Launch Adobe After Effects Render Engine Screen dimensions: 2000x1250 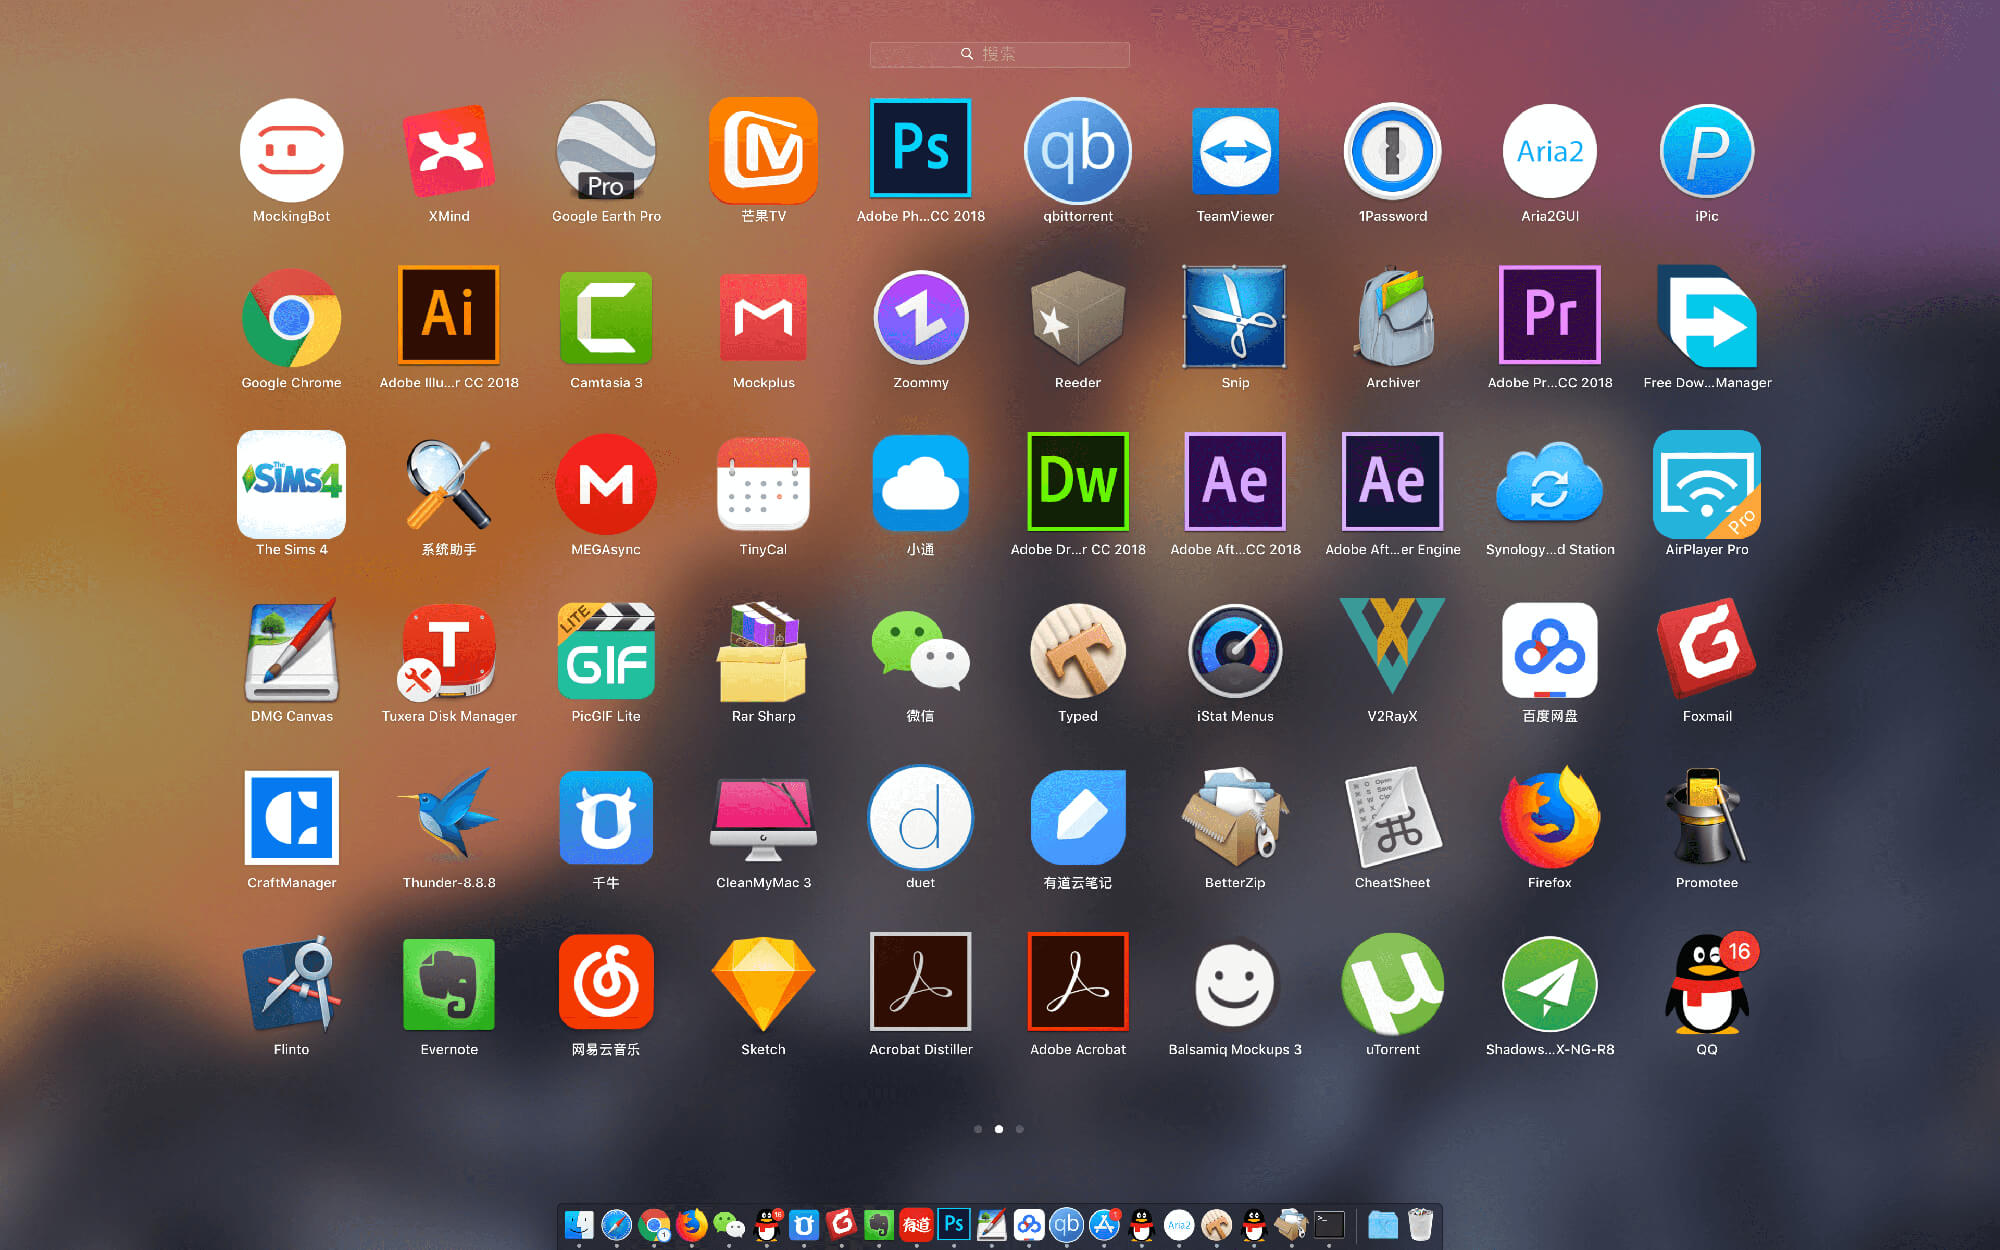click(x=1393, y=482)
